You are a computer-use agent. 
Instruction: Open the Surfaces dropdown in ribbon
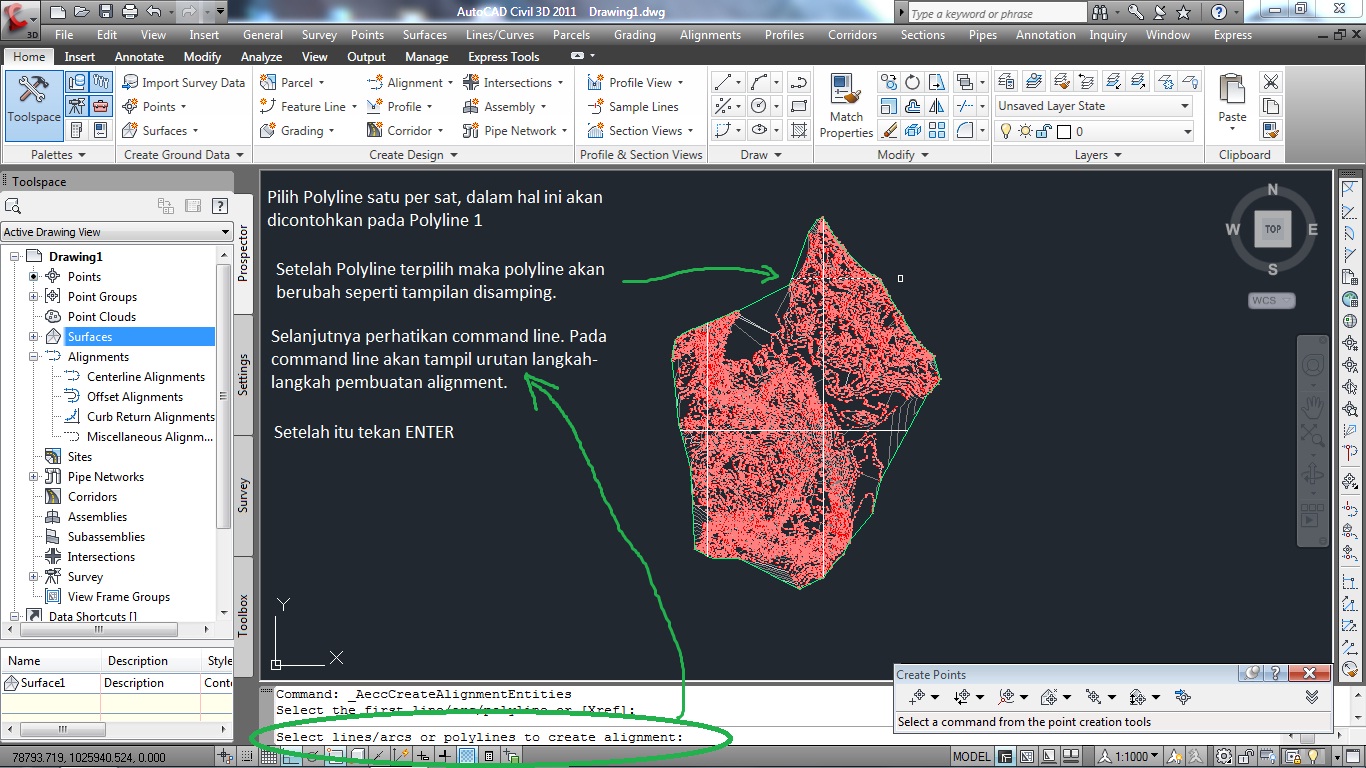pos(195,131)
